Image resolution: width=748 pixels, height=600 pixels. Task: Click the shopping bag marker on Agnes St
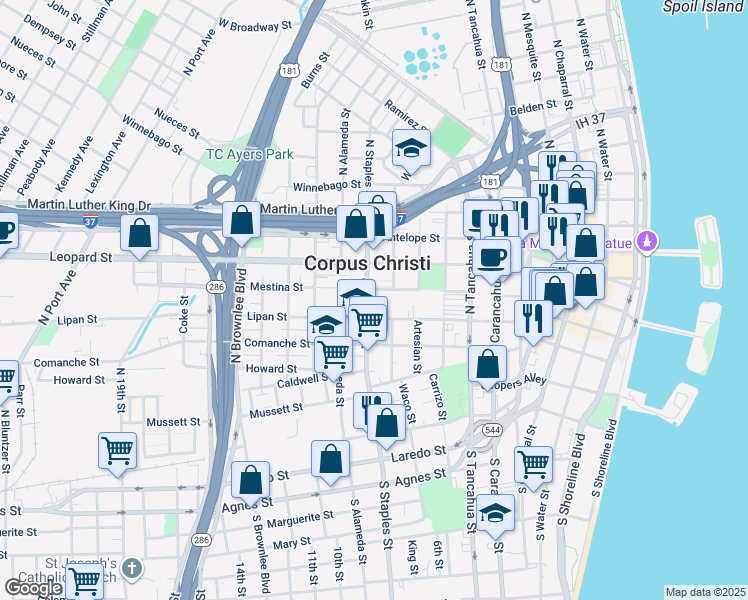tap(250, 482)
